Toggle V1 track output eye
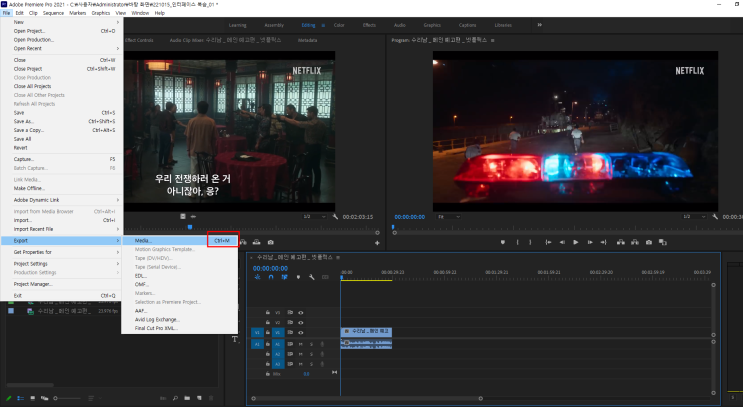743x407 pixels. (x=300, y=333)
